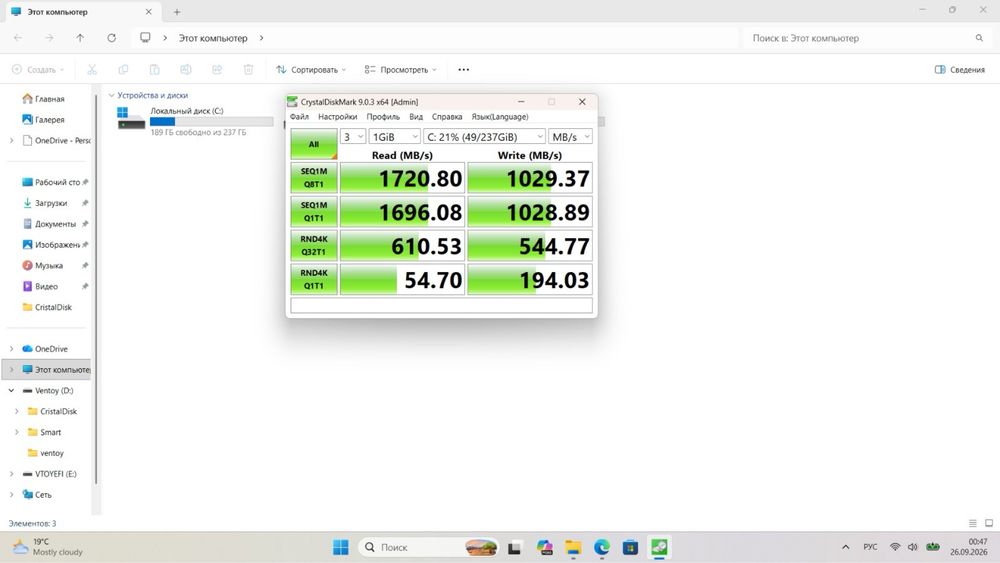This screenshot has width=1000, height=563.
Task: Click the 1720.80 sequential read result
Action: click(402, 178)
